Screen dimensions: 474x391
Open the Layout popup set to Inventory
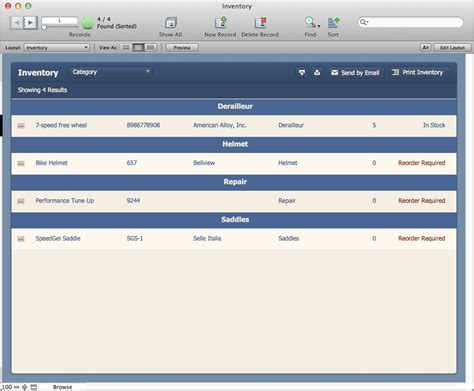(57, 48)
